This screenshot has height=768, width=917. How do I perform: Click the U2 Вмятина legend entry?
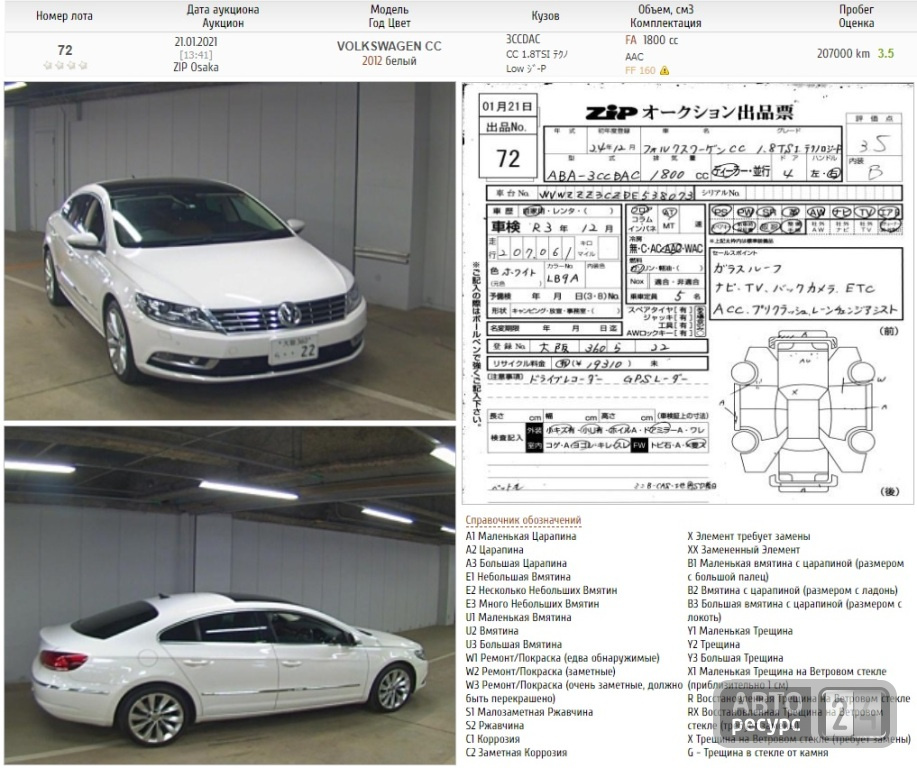click(492, 630)
